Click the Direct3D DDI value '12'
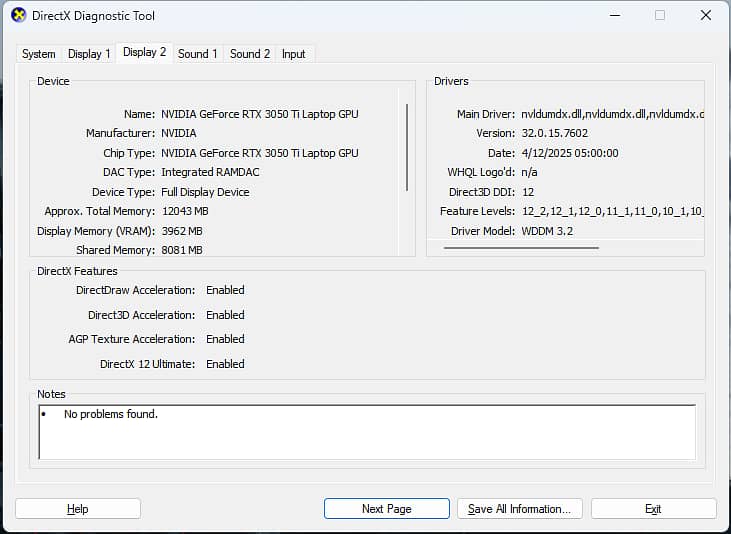 (528, 192)
